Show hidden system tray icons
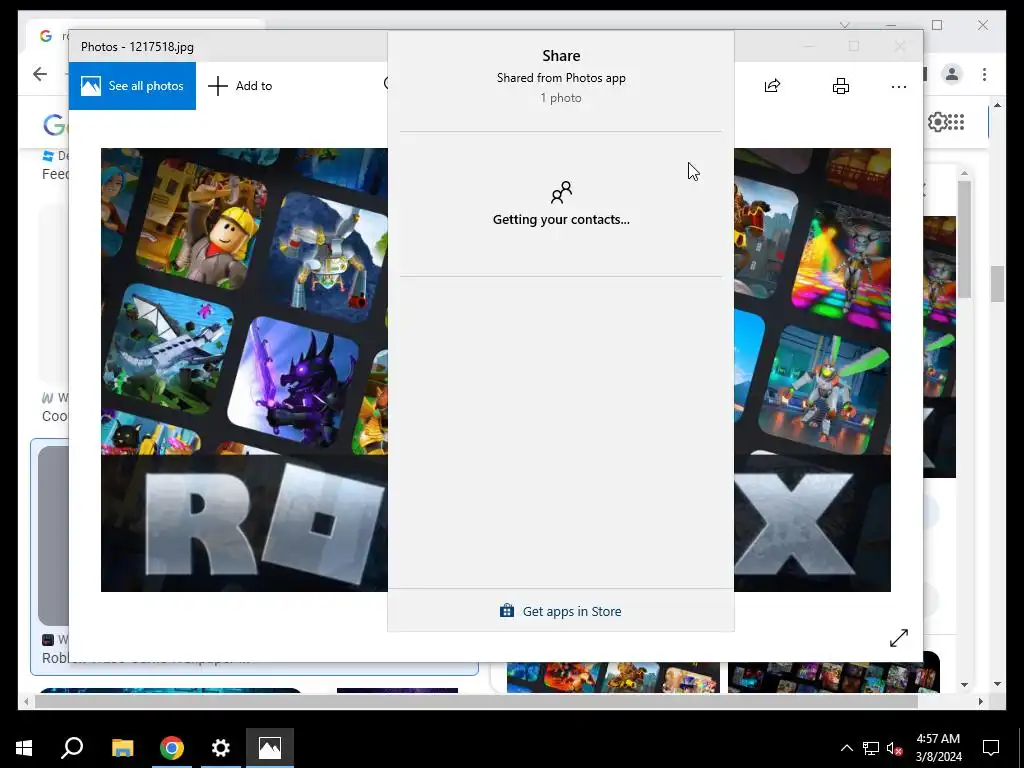The height and width of the screenshot is (768, 1024). [846, 748]
